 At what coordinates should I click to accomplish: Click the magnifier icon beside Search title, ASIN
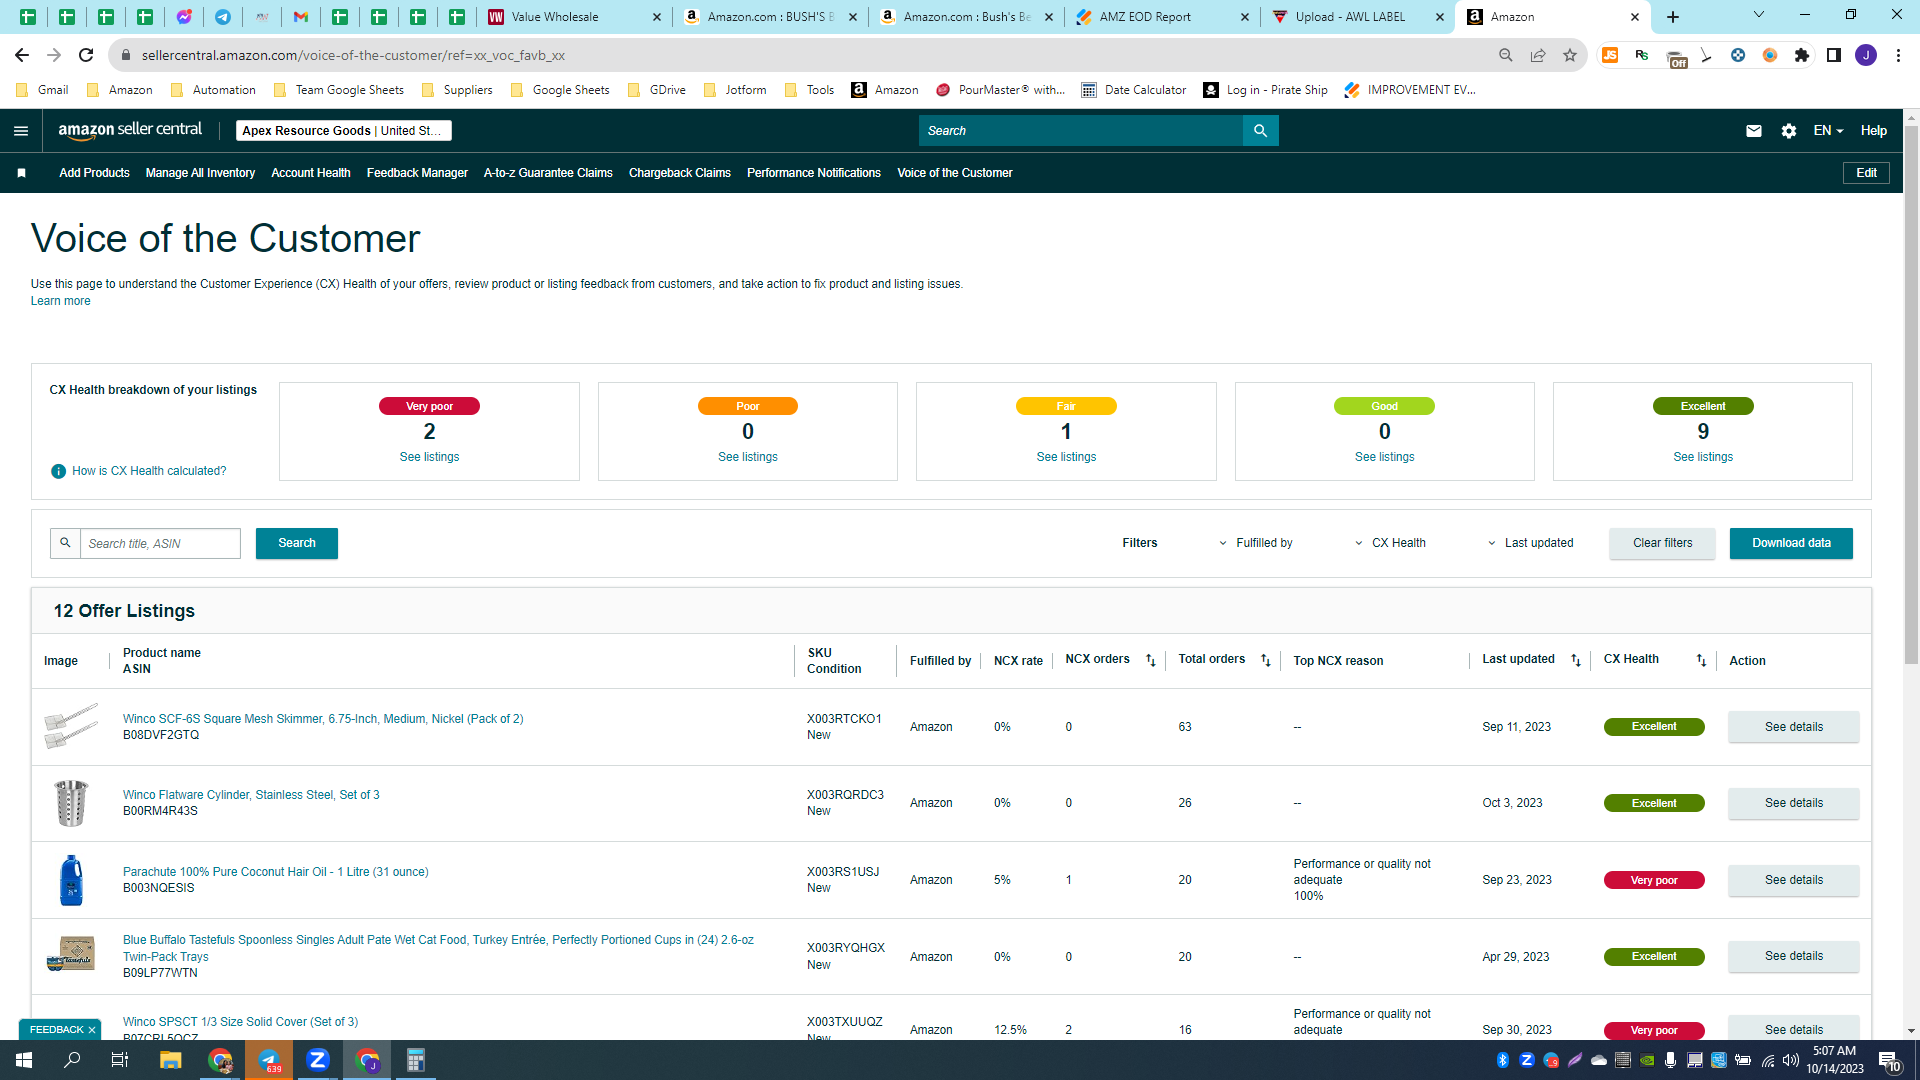(65, 543)
